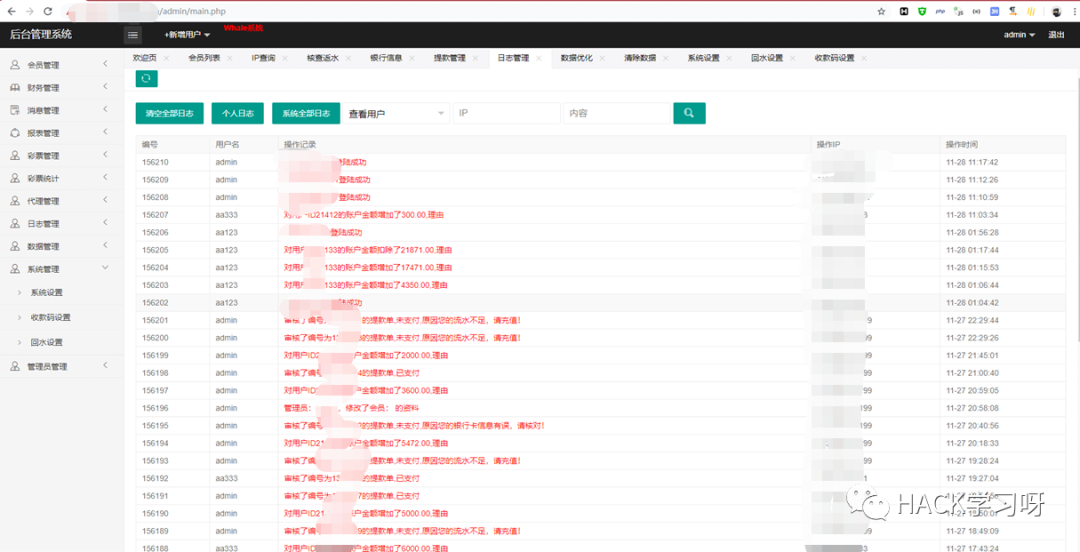Switch to the 系统设置 tab

[703, 59]
